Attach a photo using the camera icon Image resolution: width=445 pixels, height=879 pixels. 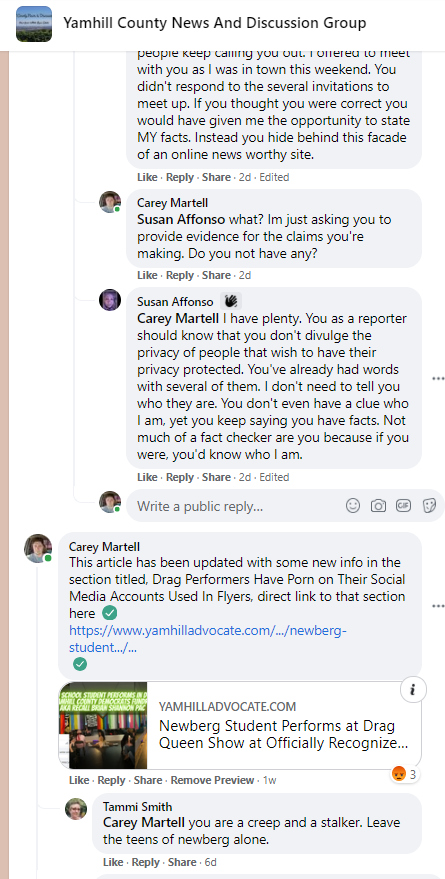pyautogui.click(x=378, y=506)
